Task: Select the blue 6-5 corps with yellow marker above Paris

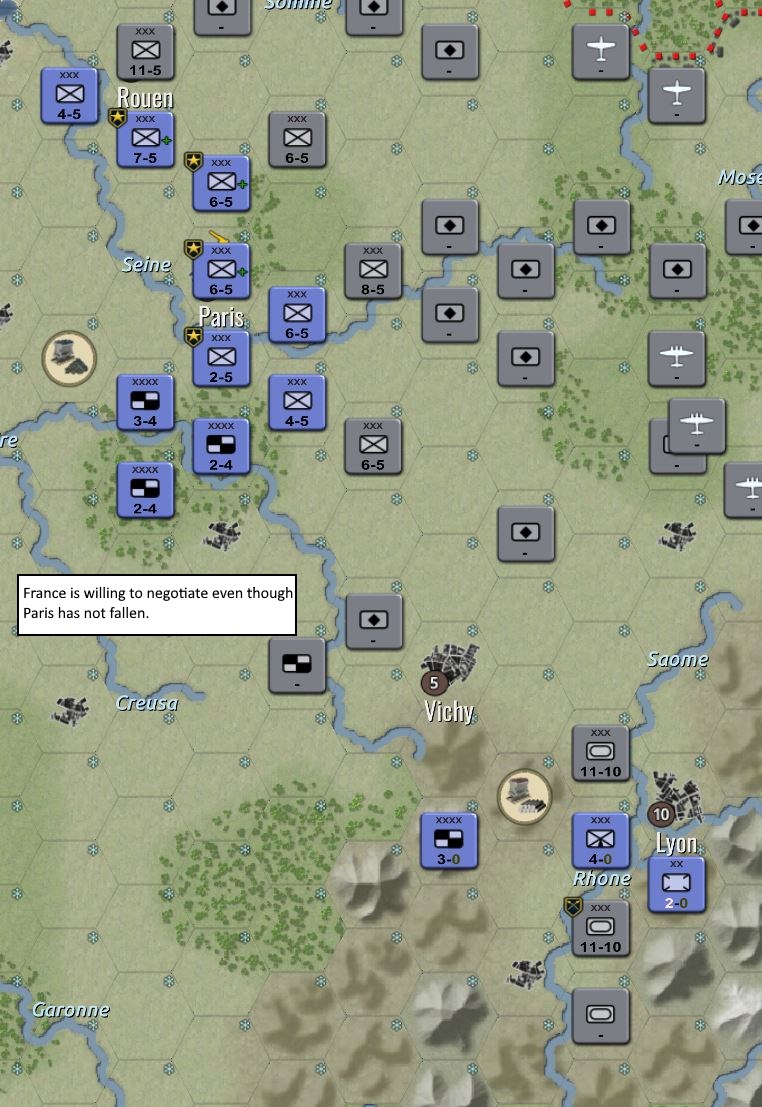Action: 221,271
